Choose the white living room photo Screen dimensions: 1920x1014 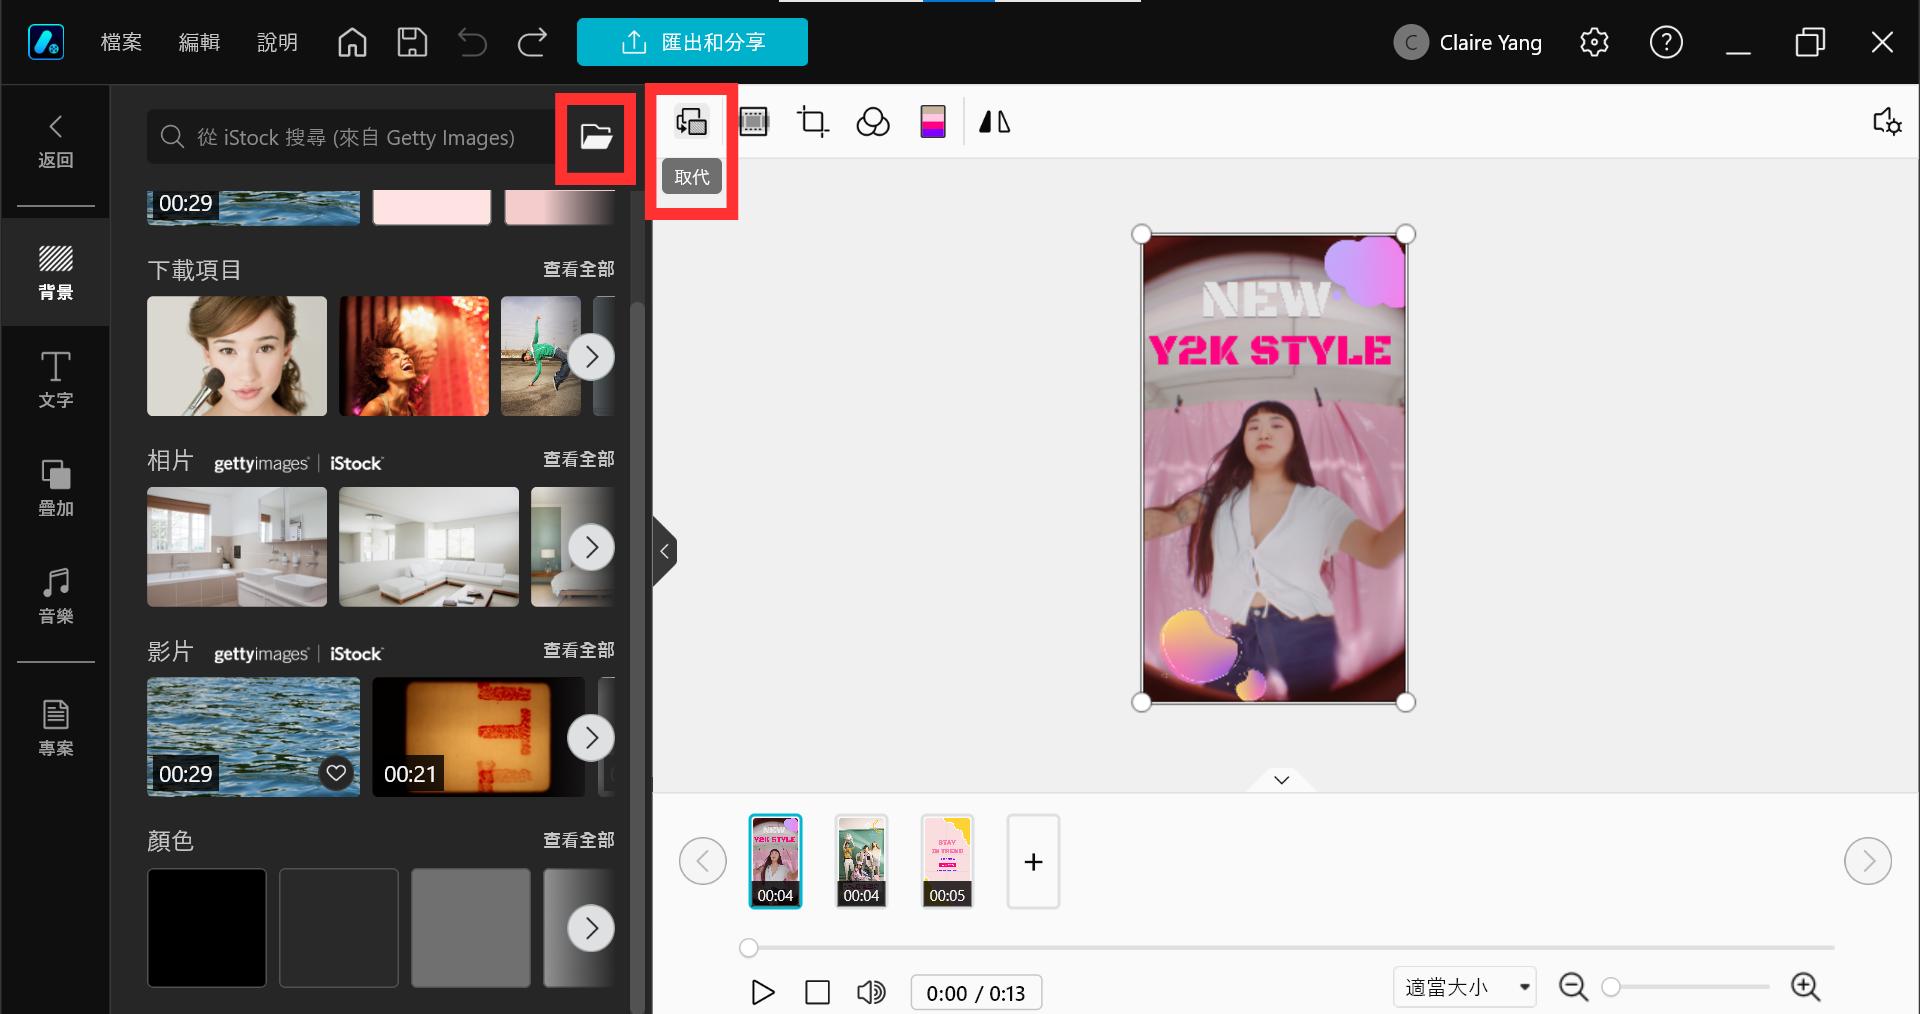pos(429,547)
